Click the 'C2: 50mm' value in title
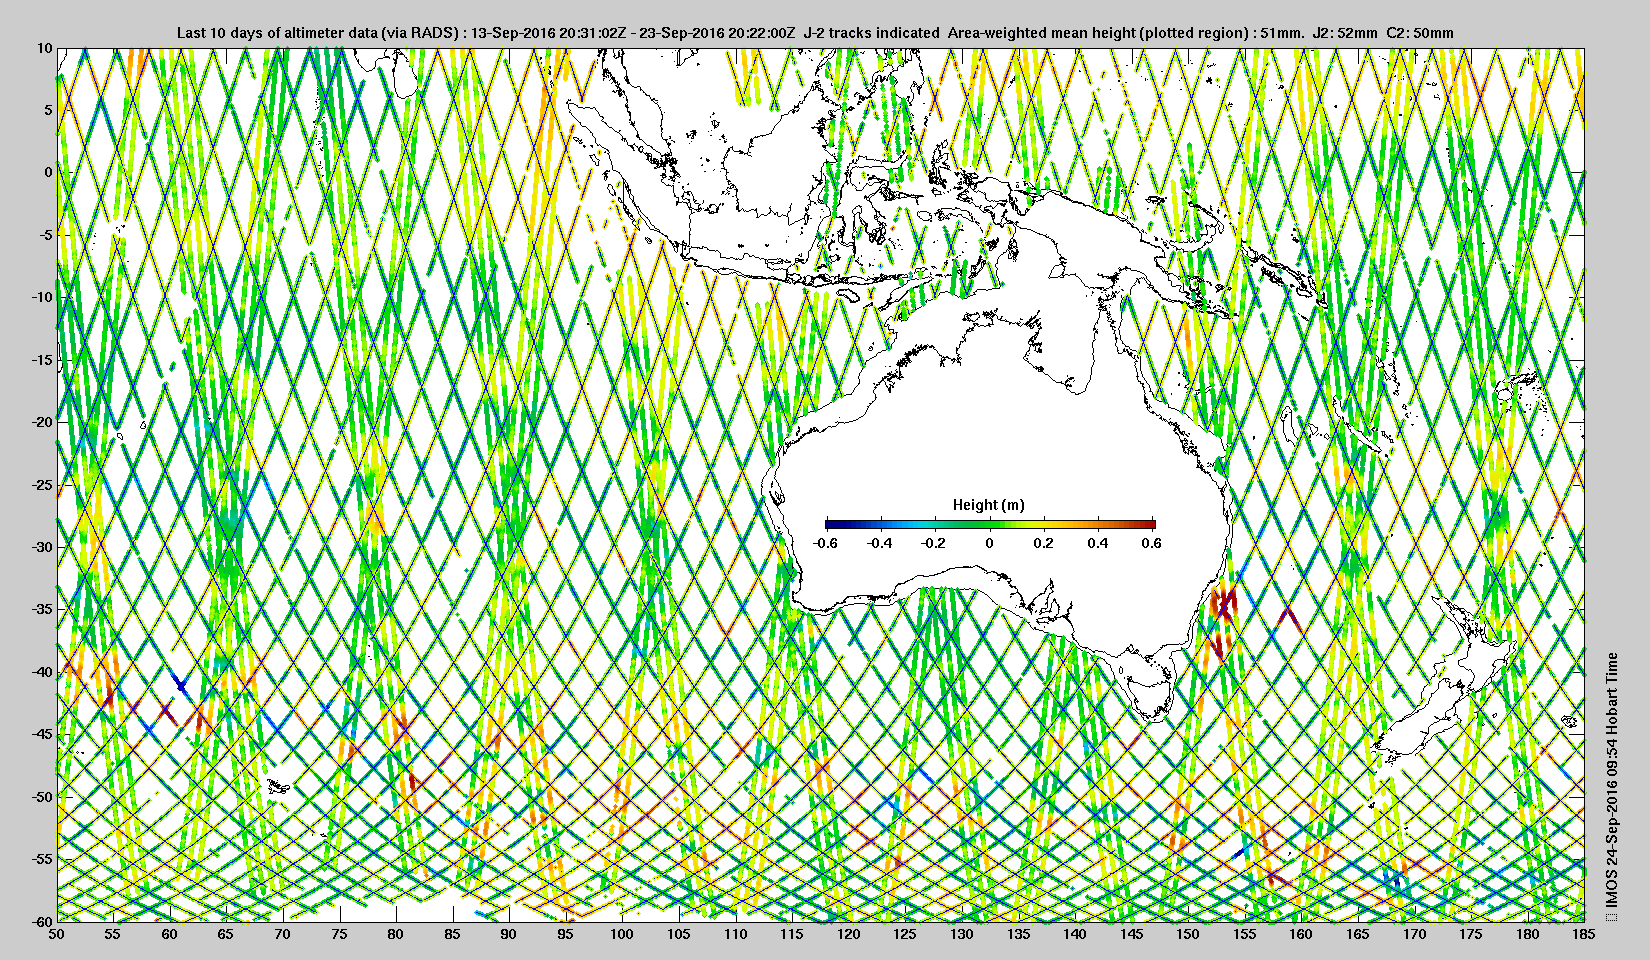Screen dimensions: 1650x960 pyautogui.click(x=1420, y=33)
